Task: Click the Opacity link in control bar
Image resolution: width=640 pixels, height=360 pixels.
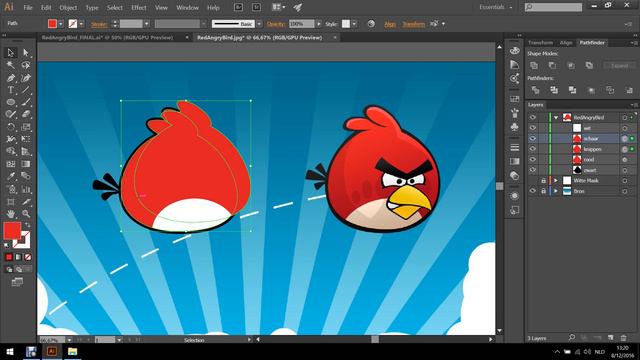Action: coord(276,24)
